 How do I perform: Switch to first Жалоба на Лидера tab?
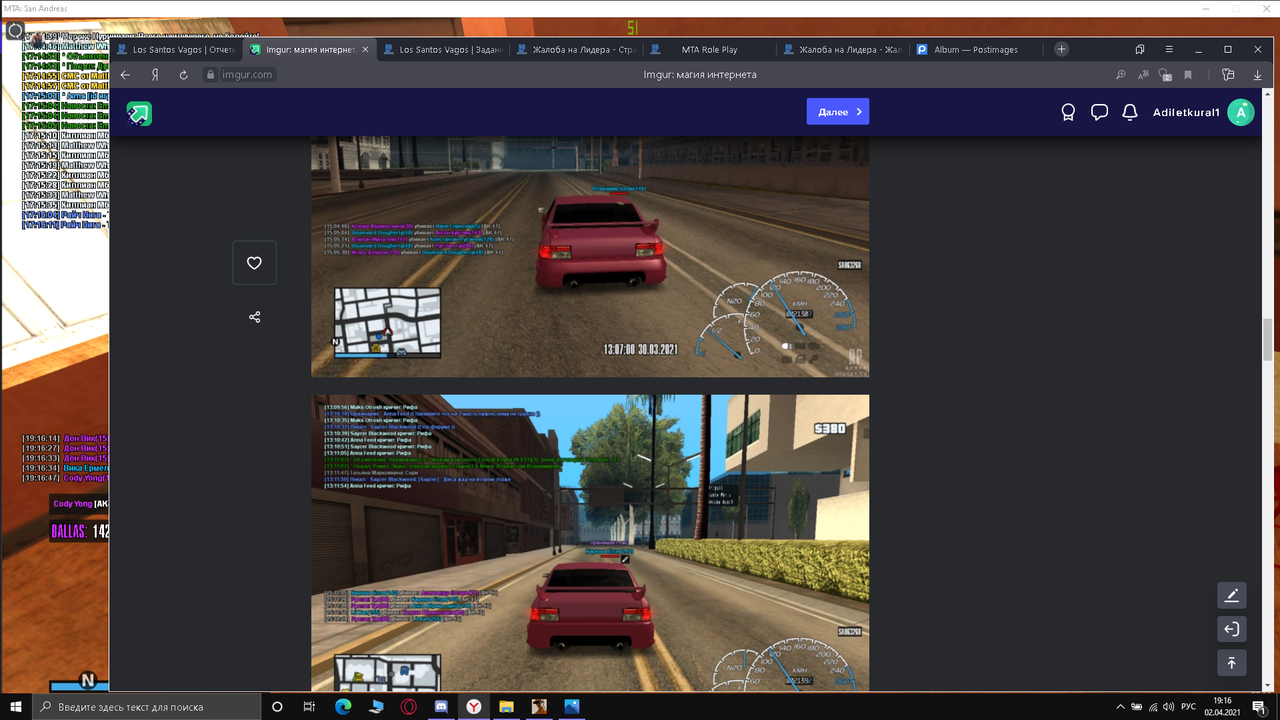tap(574, 49)
